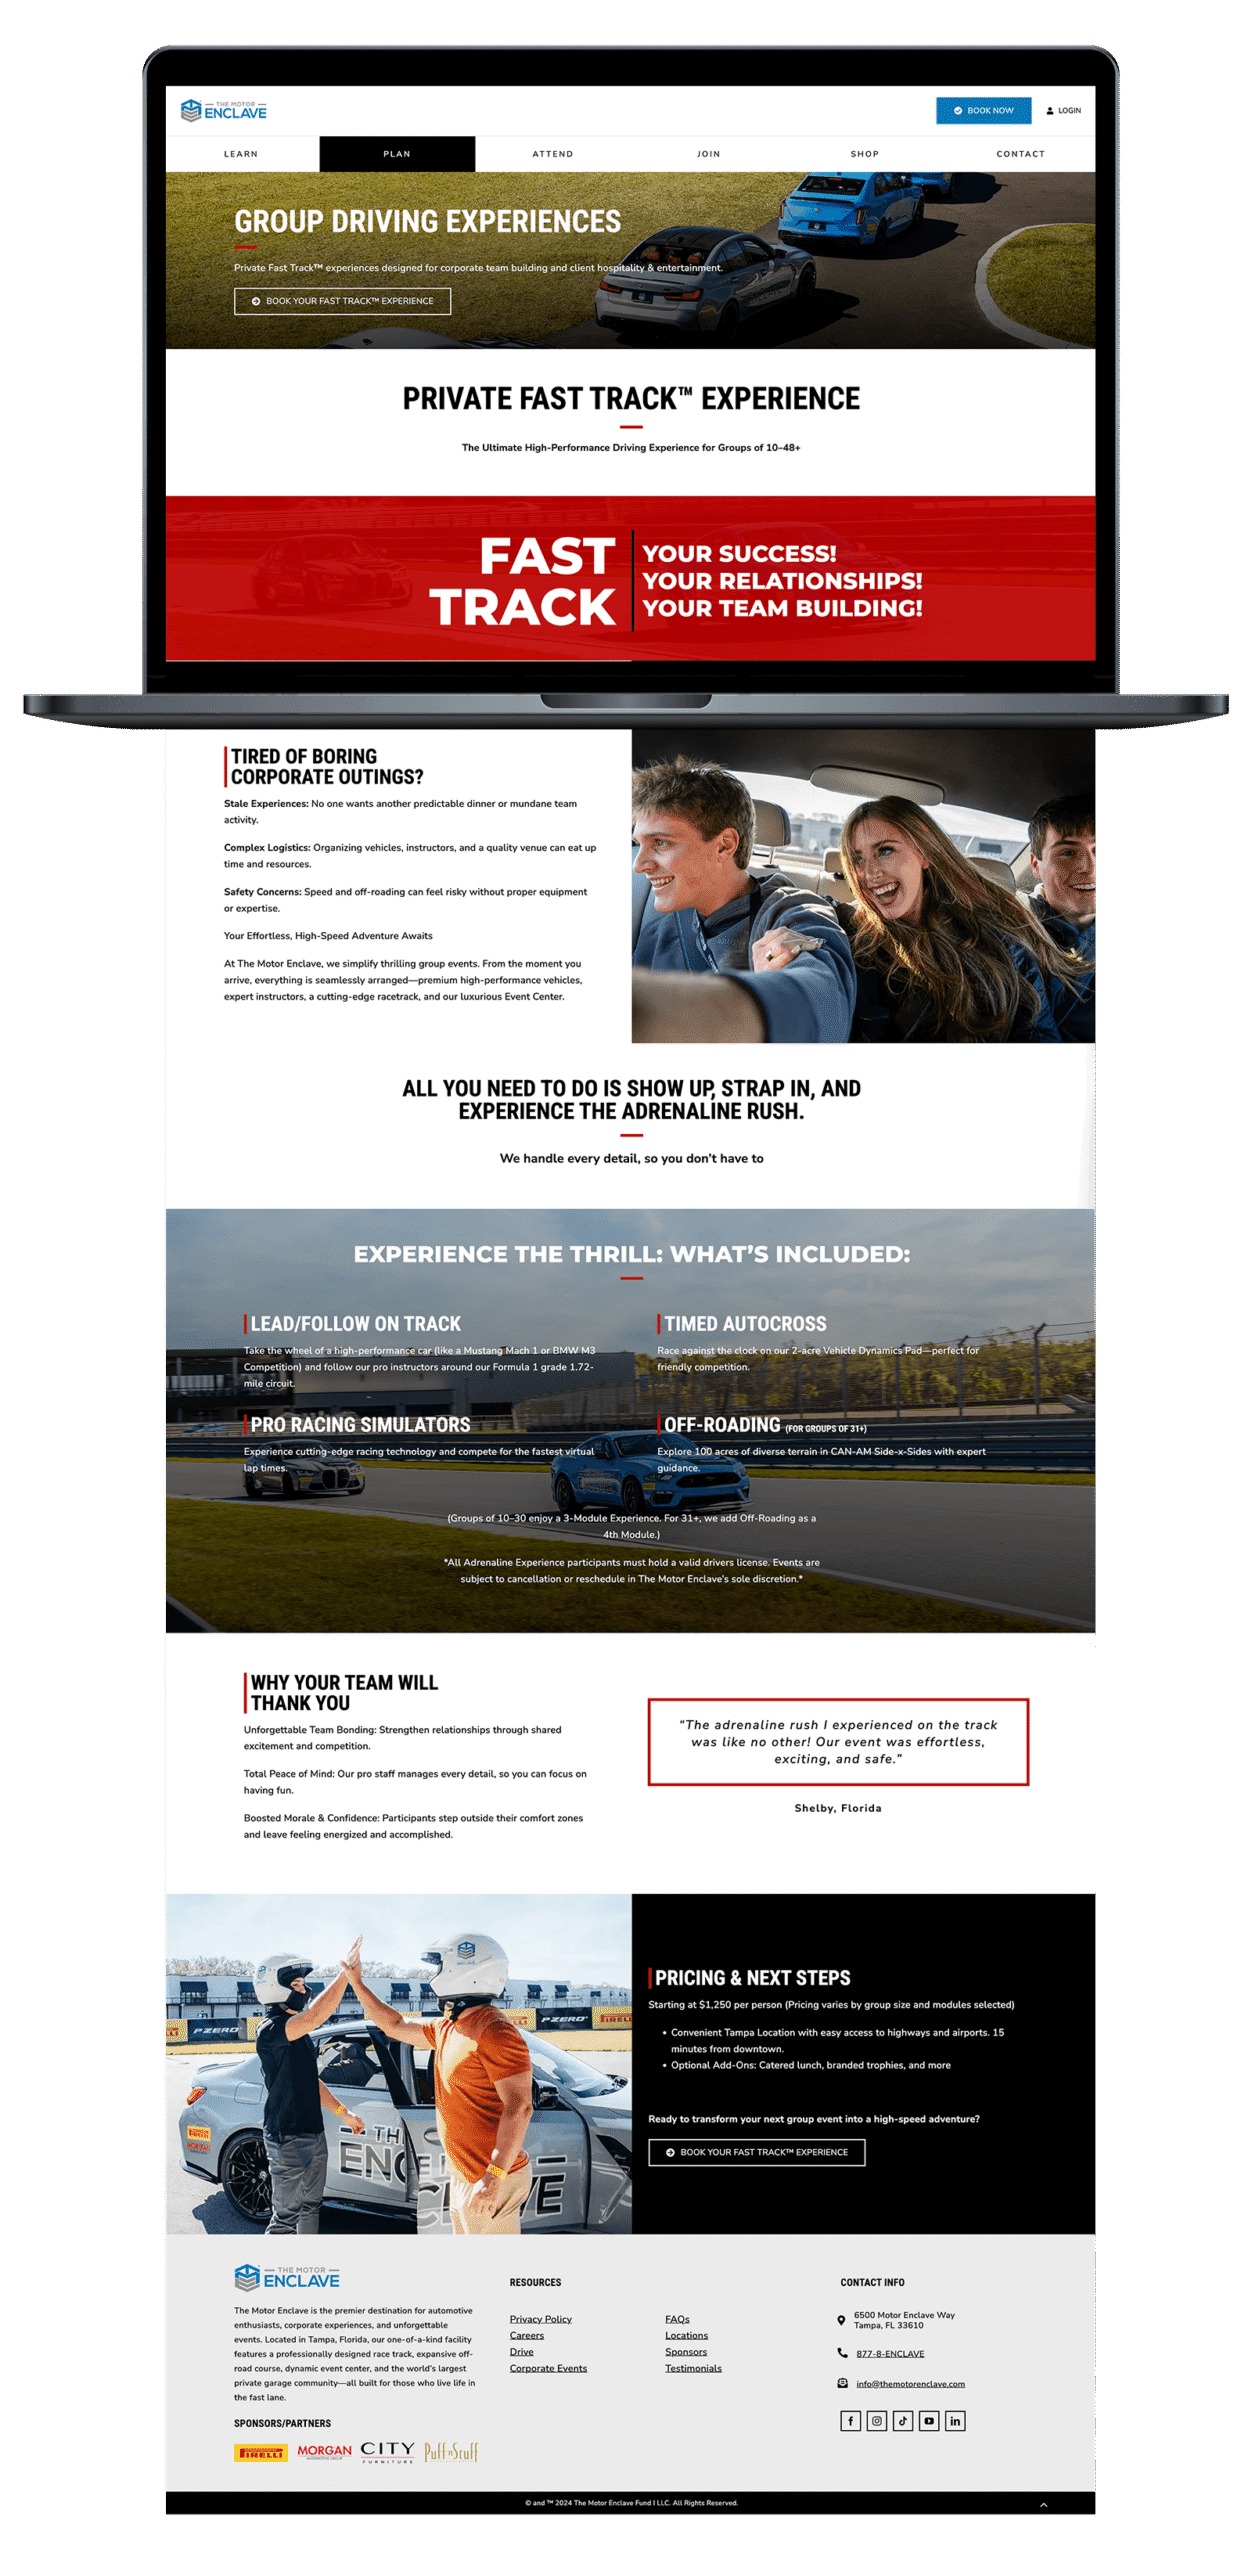Click the TikTok icon in the footer
The image size is (1252, 2560).
point(902,2421)
